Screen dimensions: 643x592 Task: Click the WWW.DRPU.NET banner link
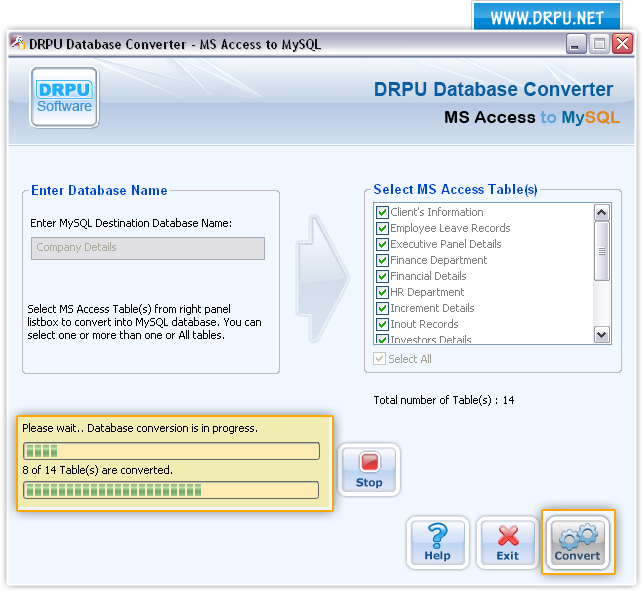(x=547, y=17)
